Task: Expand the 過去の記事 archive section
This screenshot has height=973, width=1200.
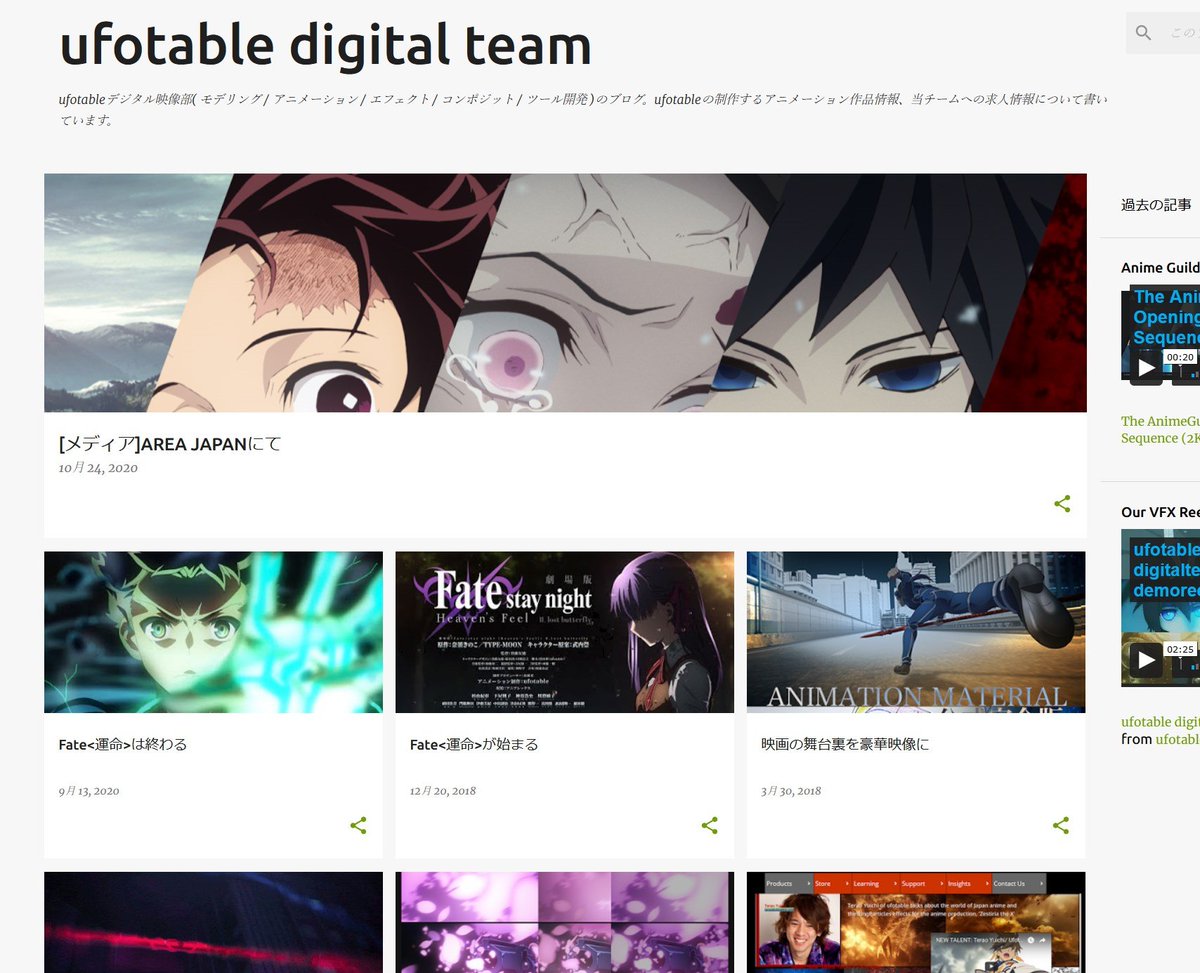Action: pyautogui.click(x=1156, y=205)
